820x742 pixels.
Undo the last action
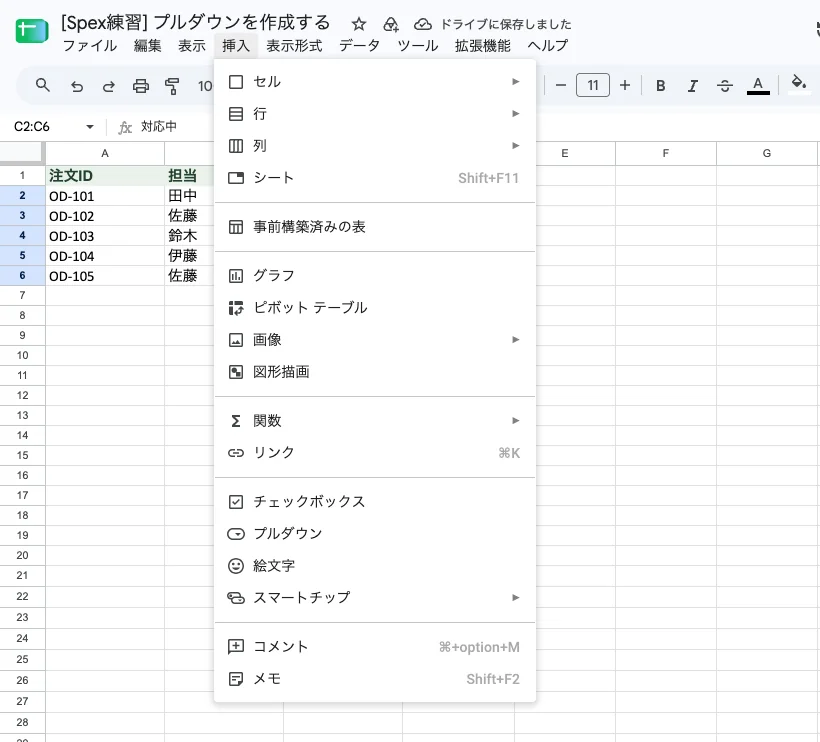(x=77, y=86)
